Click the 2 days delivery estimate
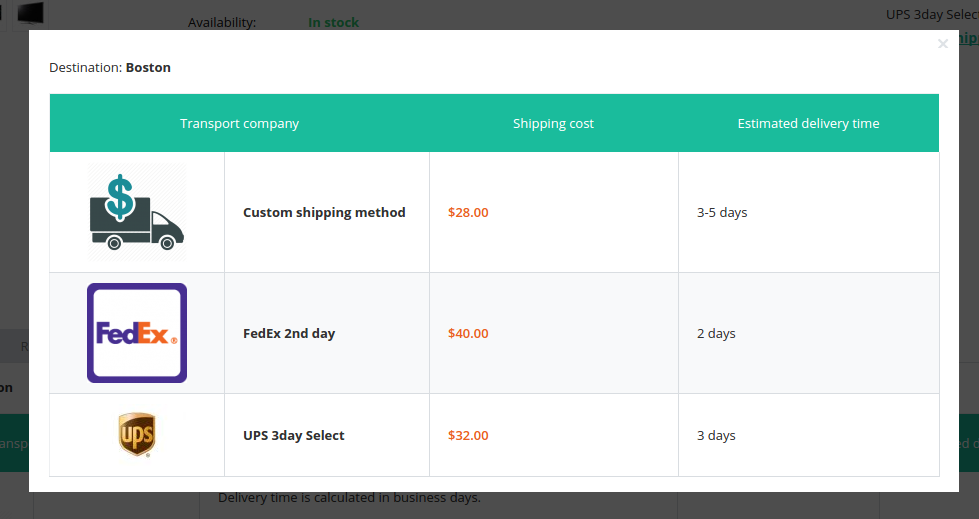This screenshot has width=979, height=519. [716, 334]
